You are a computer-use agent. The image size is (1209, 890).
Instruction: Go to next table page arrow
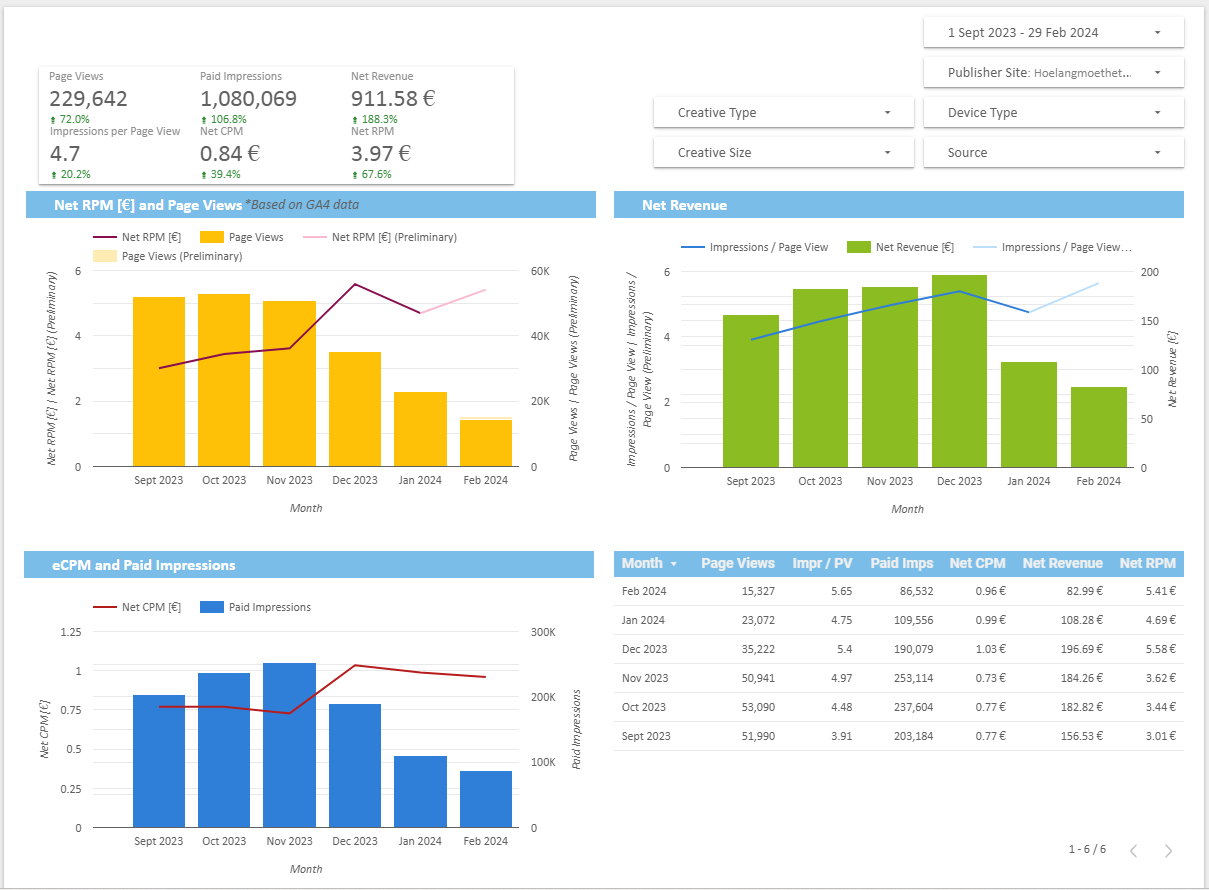click(x=1168, y=851)
